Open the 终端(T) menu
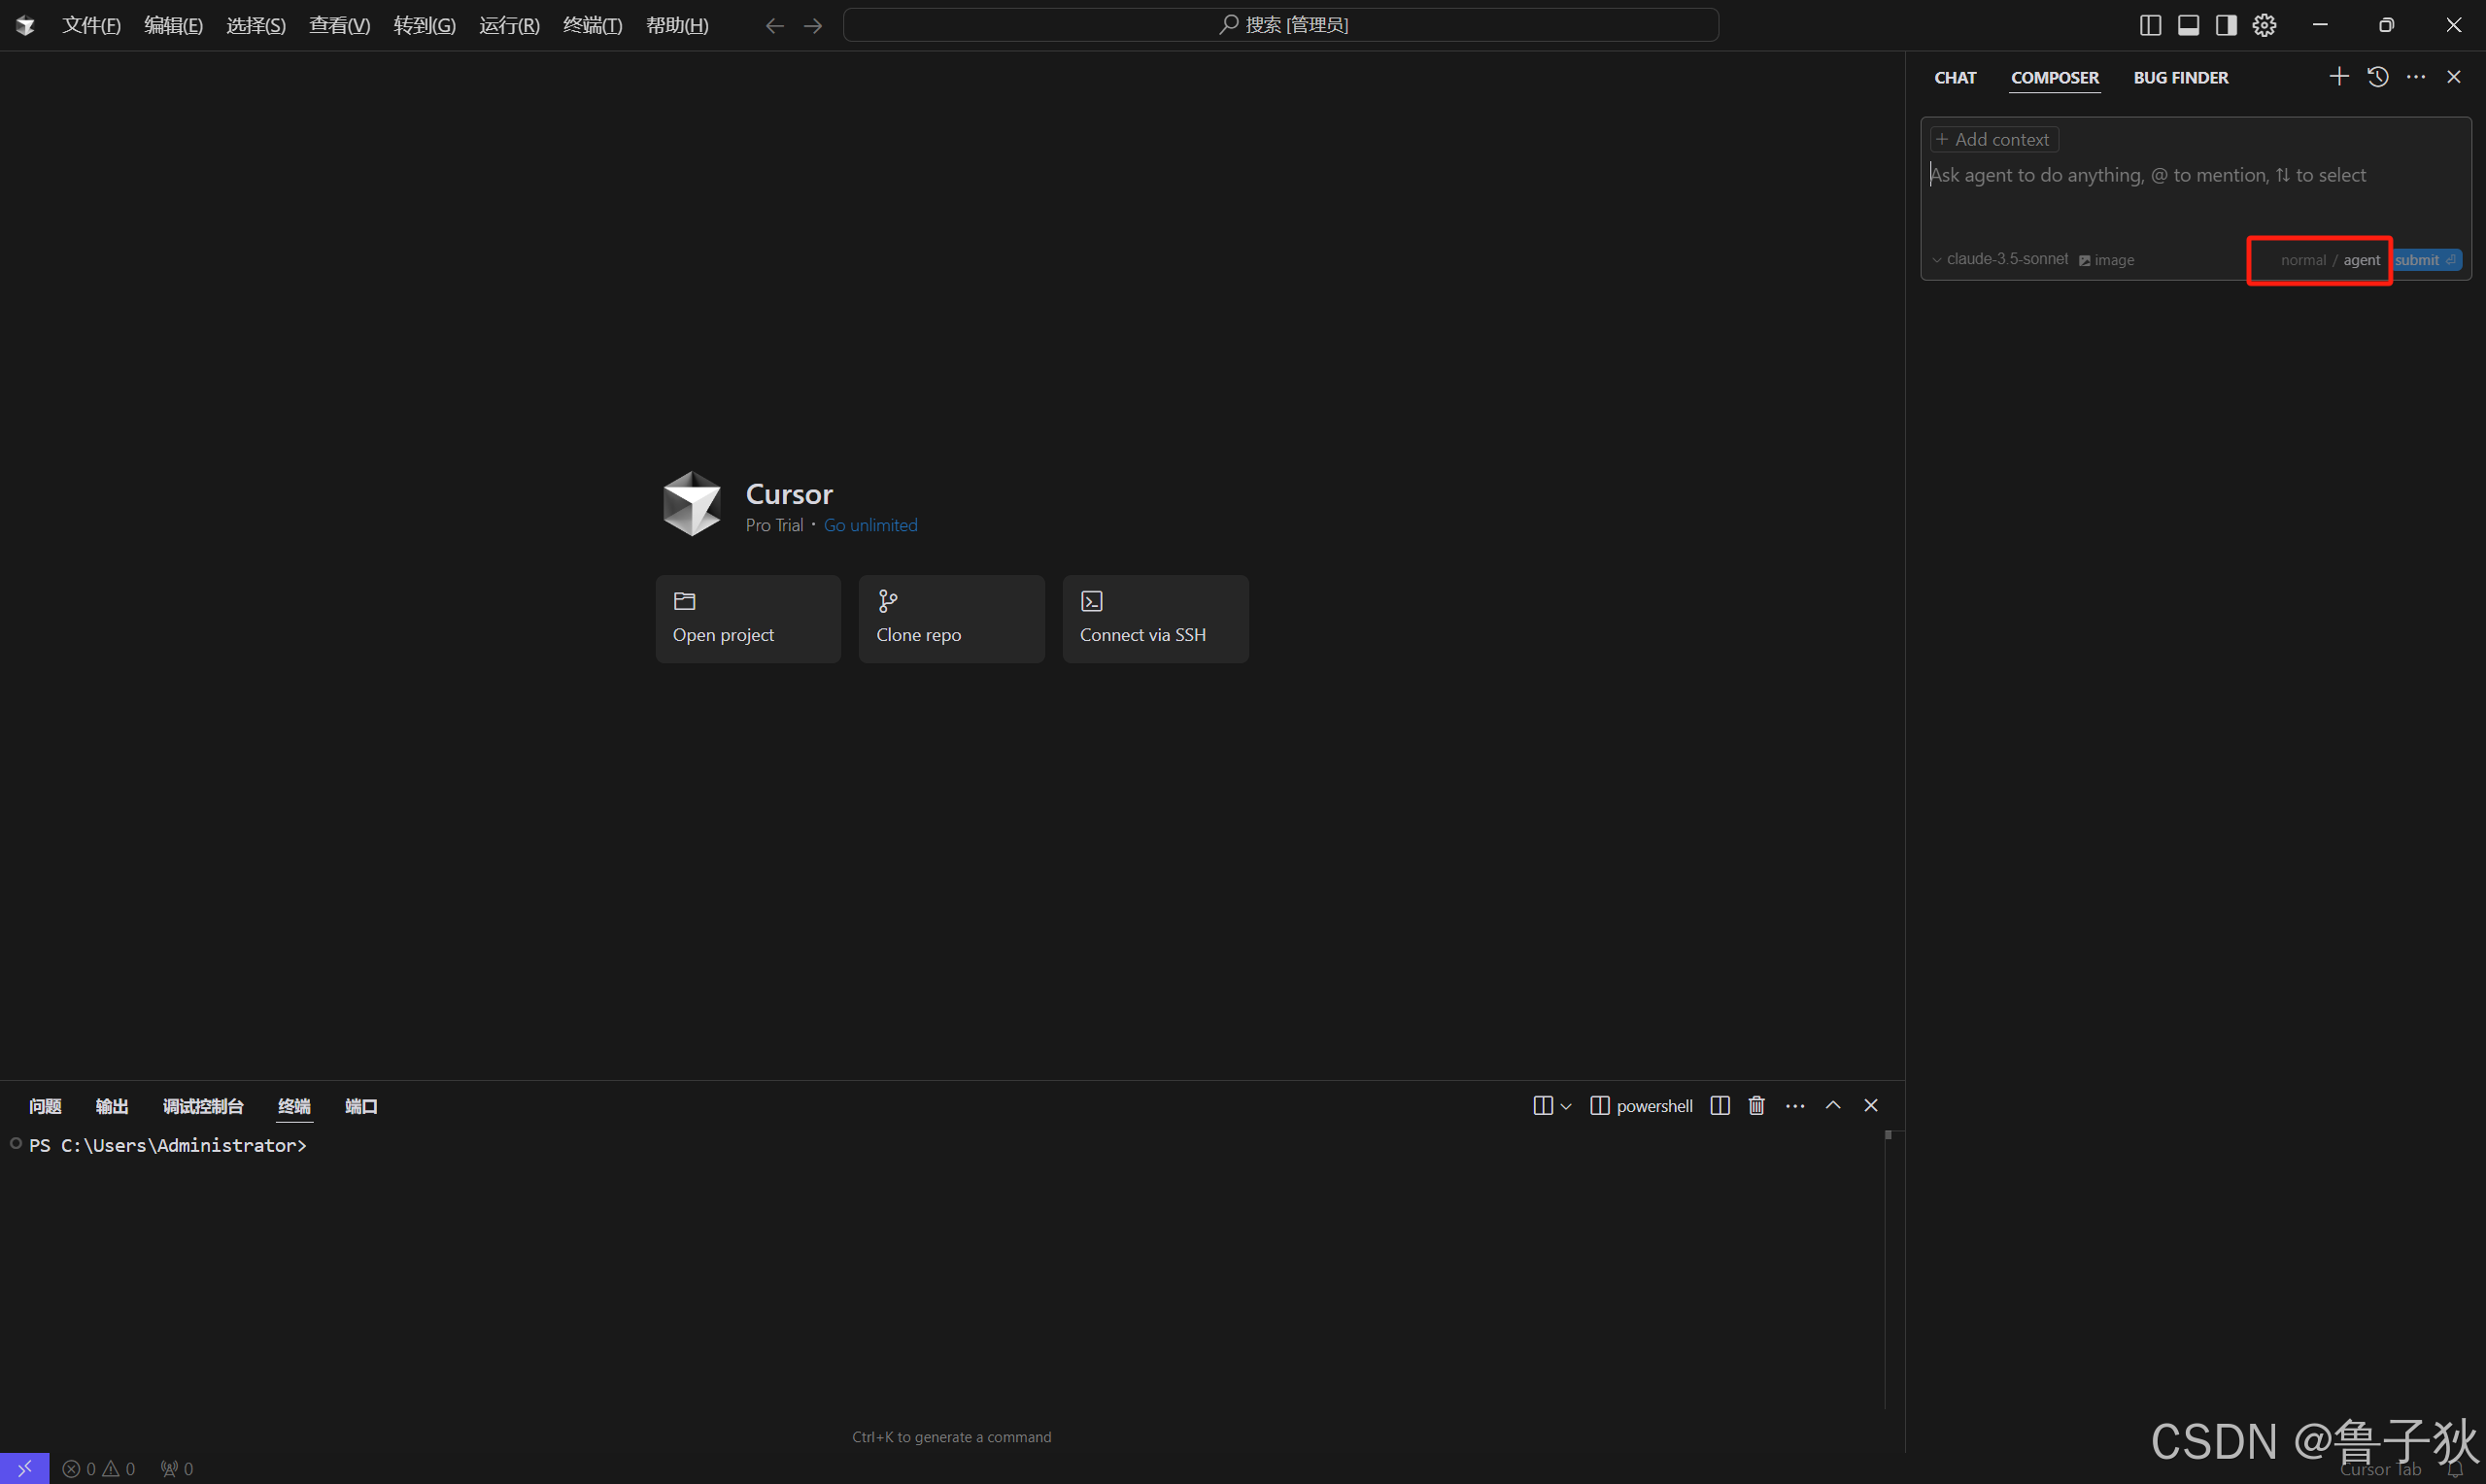 (x=592, y=25)
